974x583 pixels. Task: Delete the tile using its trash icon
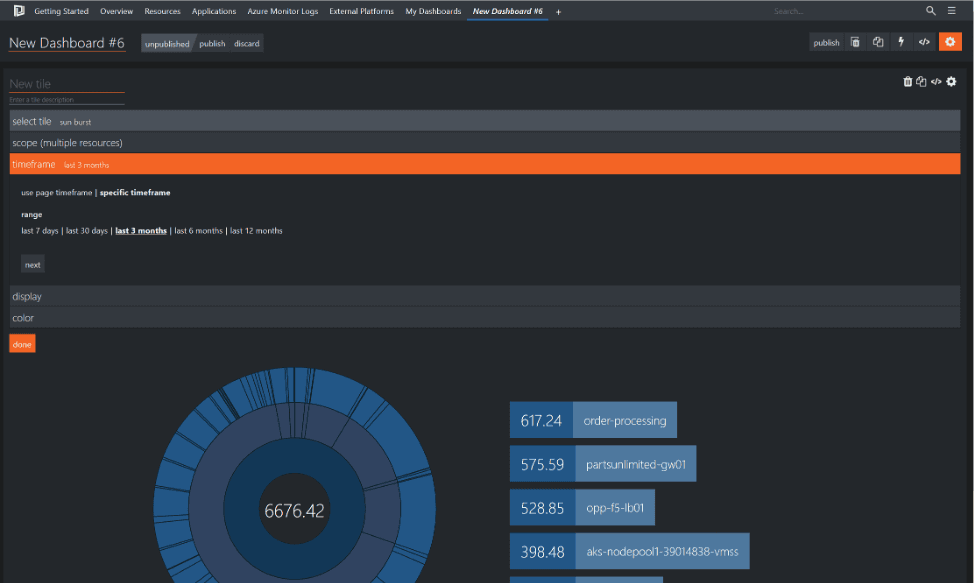point(908,81)
